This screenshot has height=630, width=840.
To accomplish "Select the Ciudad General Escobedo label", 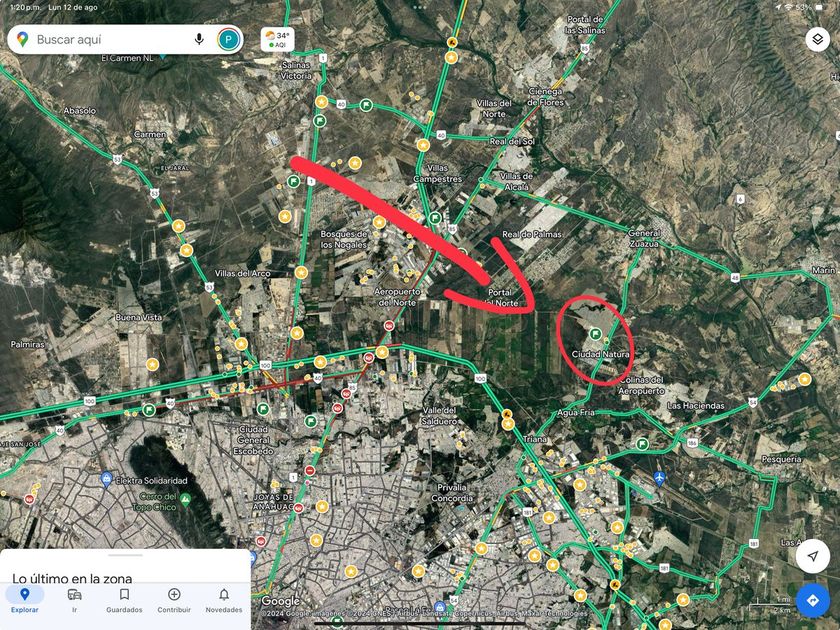I will point(253,440).
